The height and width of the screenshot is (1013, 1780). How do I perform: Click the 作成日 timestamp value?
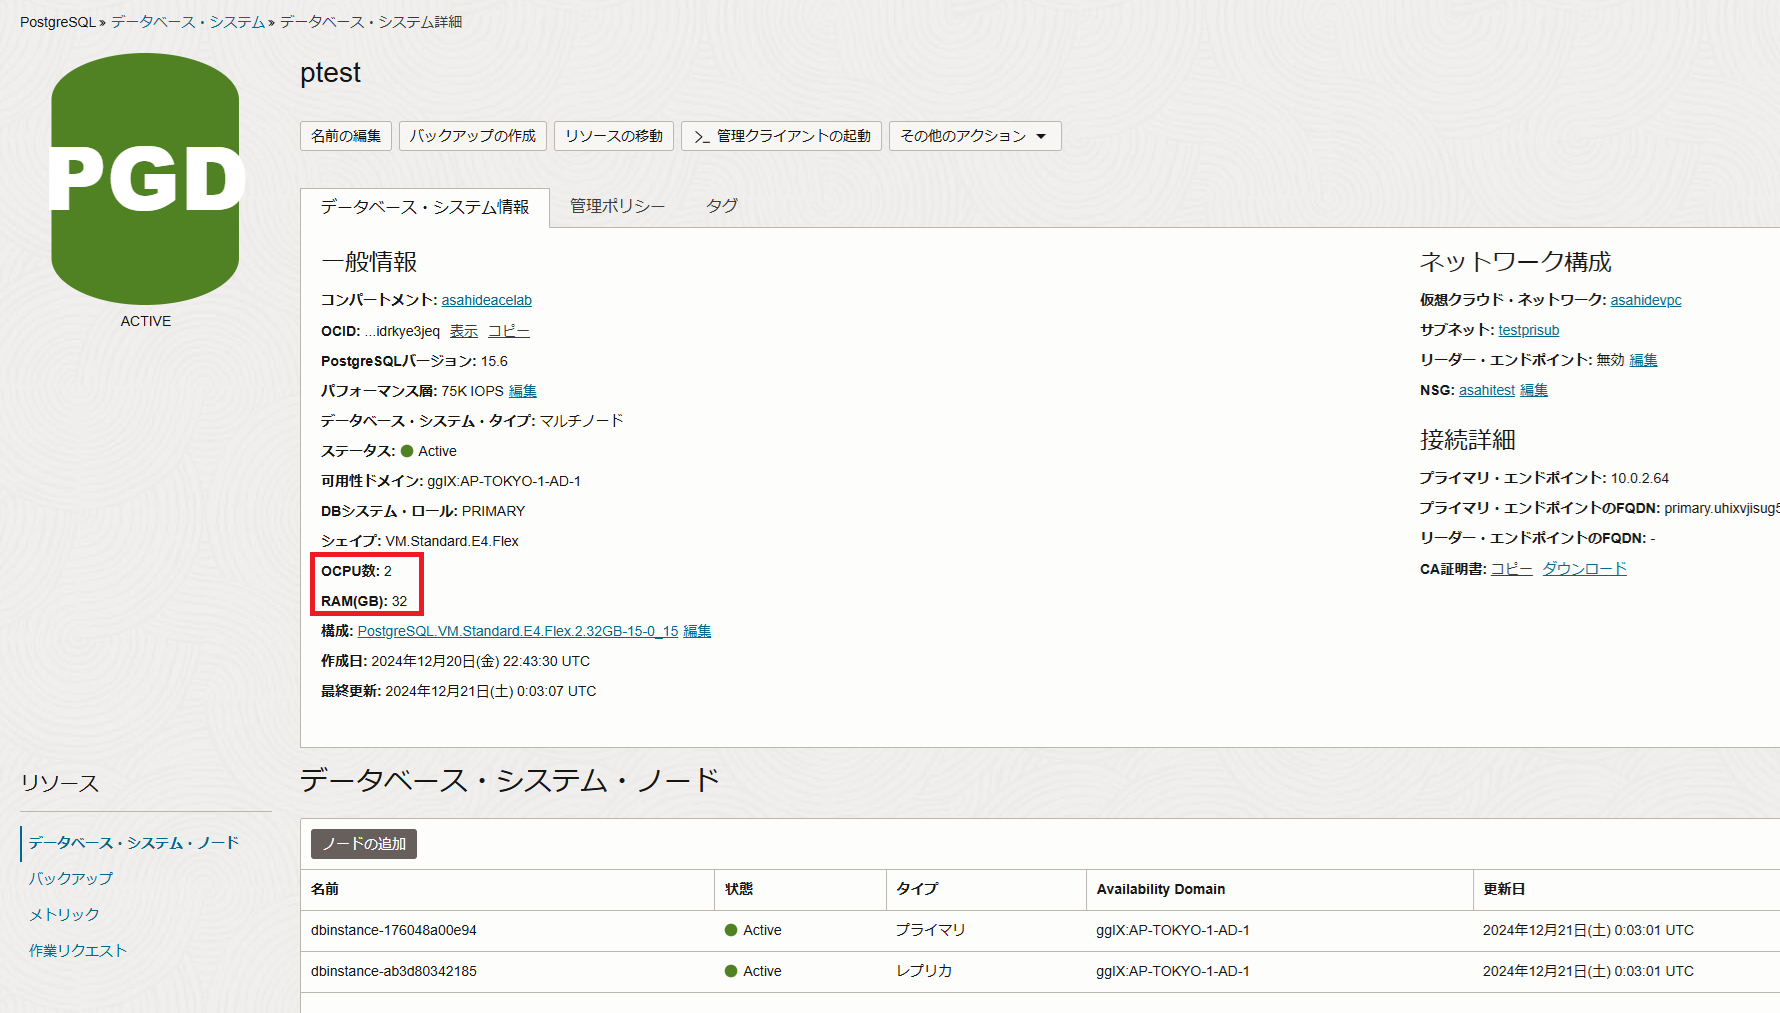tap(481, 661)
